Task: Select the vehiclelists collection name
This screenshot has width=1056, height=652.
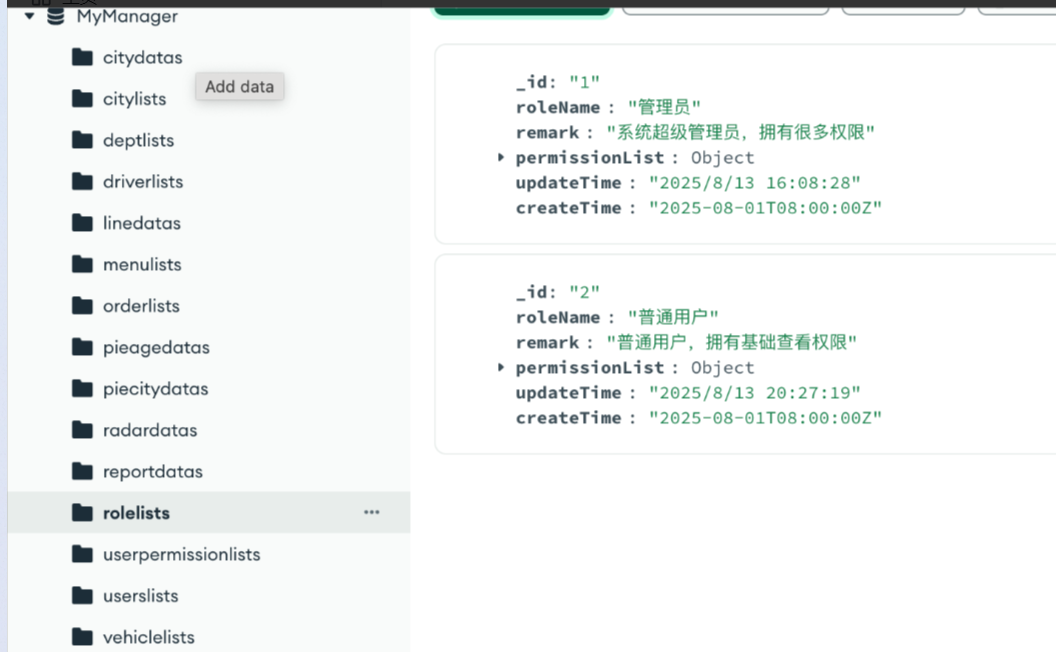Action: click(x=149, y=637)
